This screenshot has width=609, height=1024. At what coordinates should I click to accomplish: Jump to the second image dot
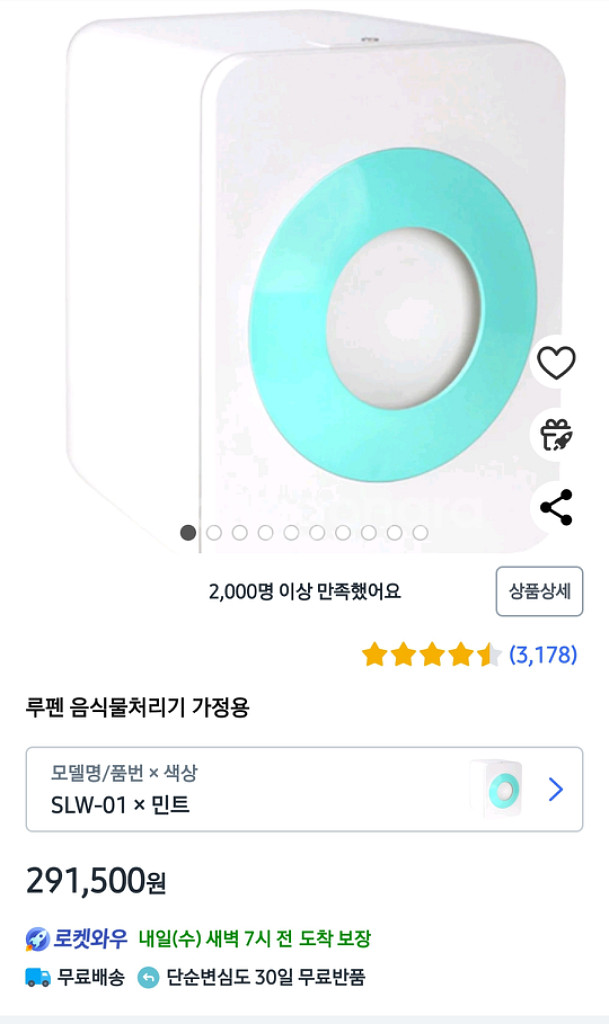(x=214, y=533)
